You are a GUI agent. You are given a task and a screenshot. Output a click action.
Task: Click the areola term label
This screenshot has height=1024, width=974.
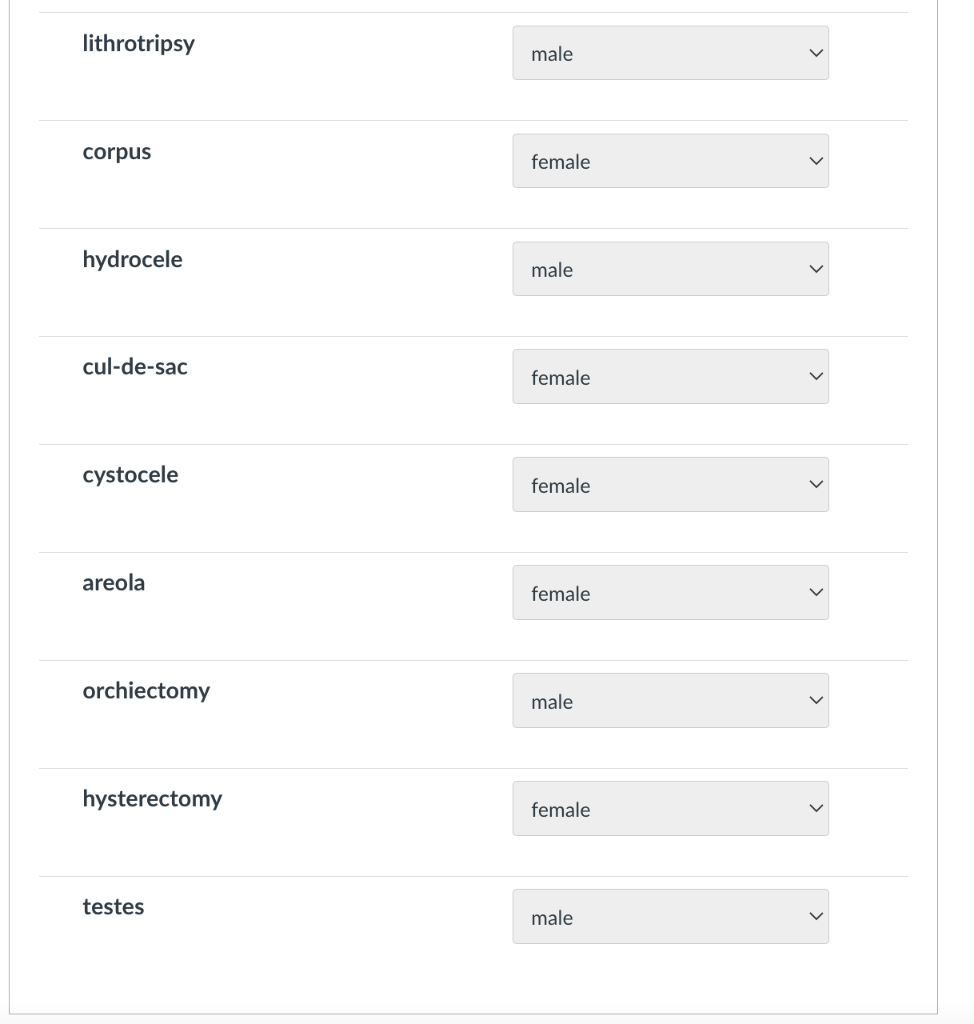coord(113,583)
